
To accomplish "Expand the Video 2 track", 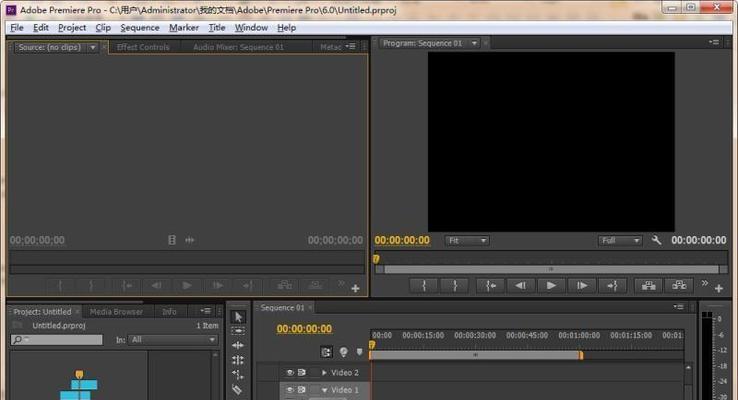I will [324, 372].
